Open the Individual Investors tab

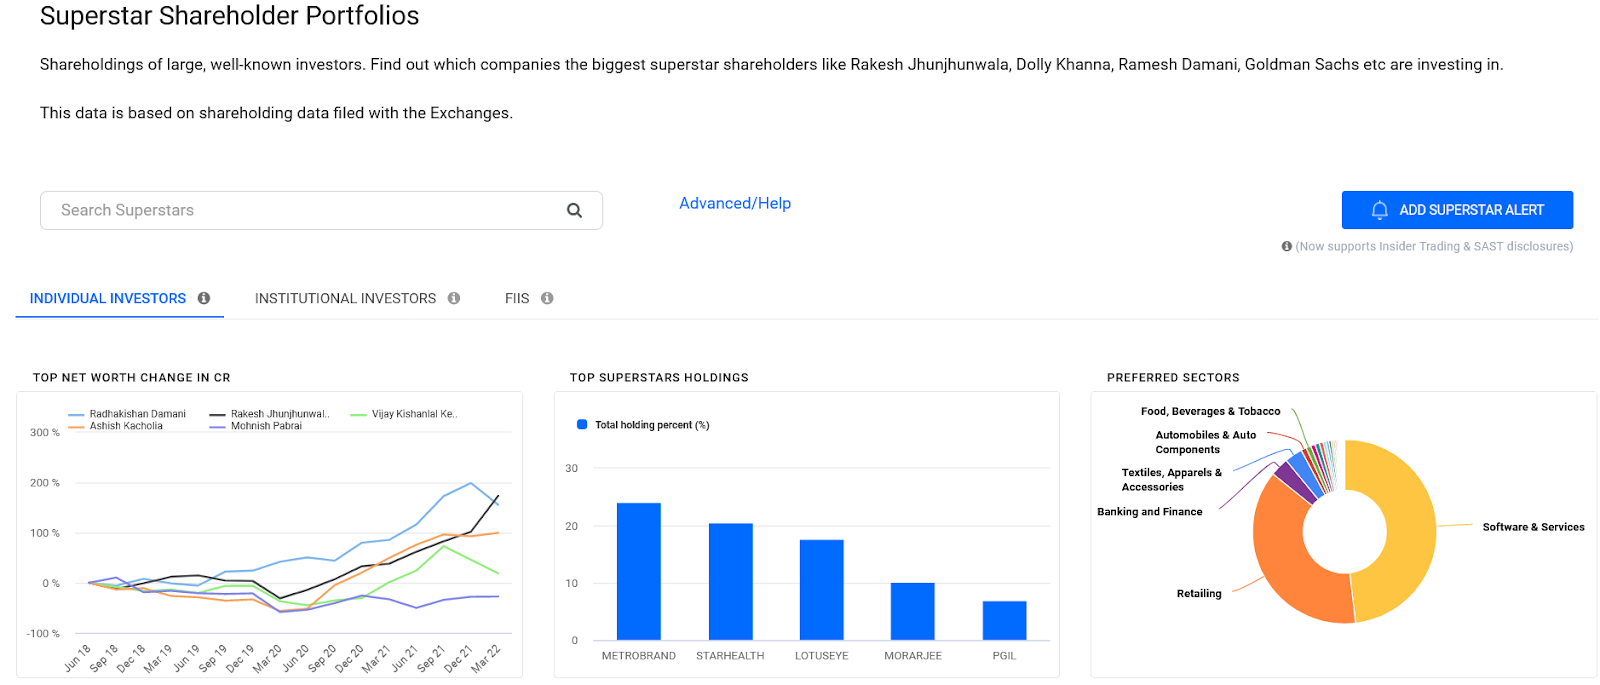point(108,298)
